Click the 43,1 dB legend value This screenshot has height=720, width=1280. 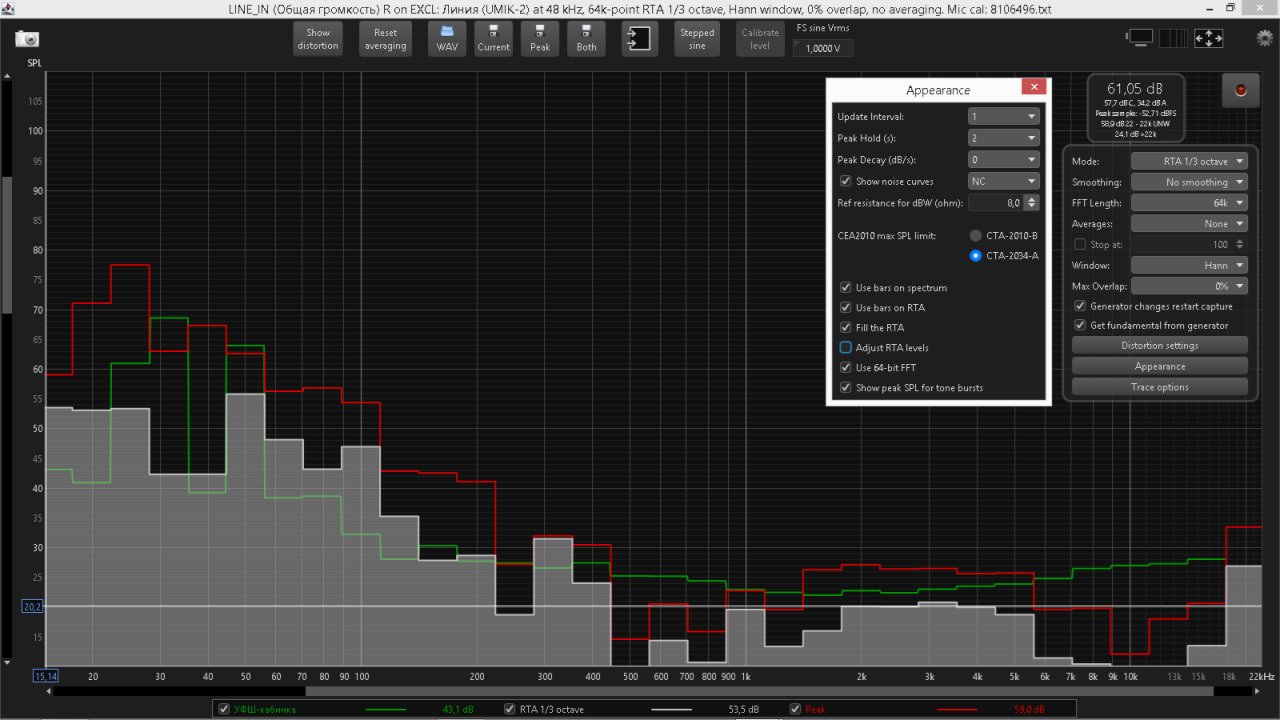(x=458, y=710)
